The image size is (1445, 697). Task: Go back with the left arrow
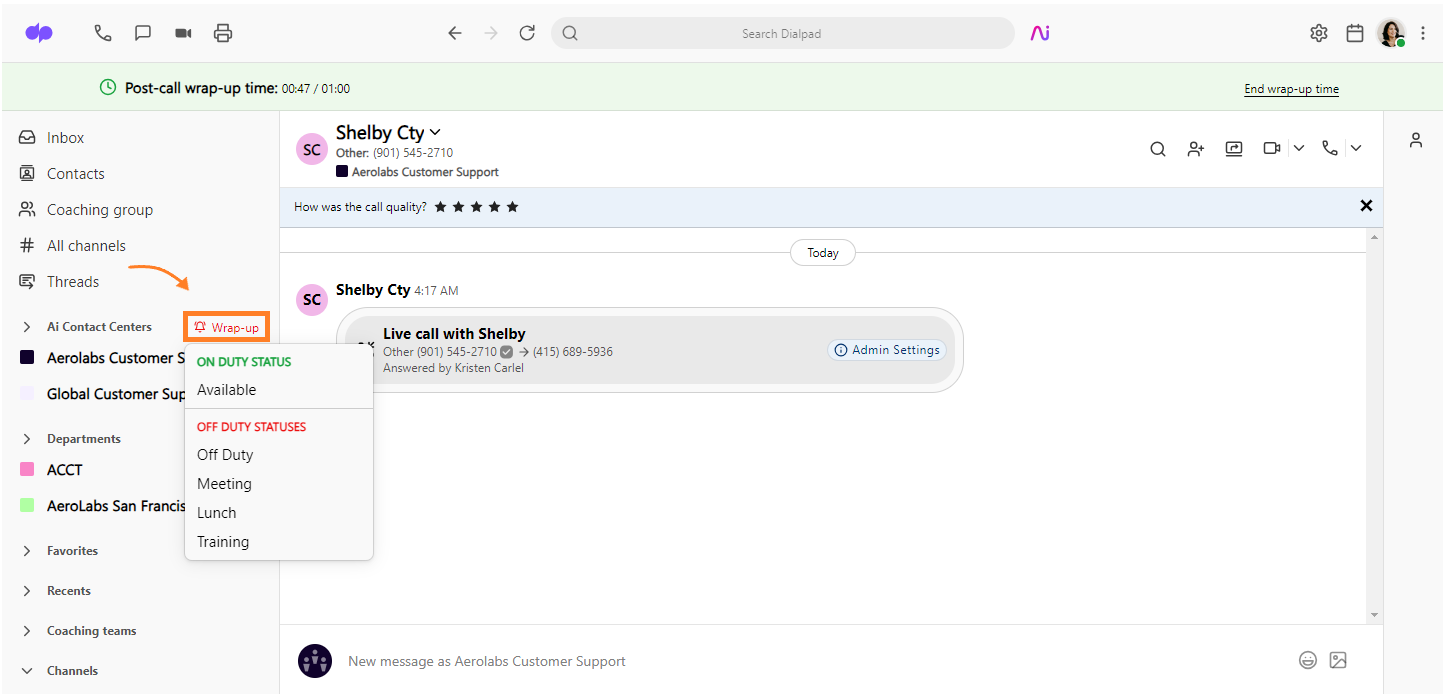(454, 33)
